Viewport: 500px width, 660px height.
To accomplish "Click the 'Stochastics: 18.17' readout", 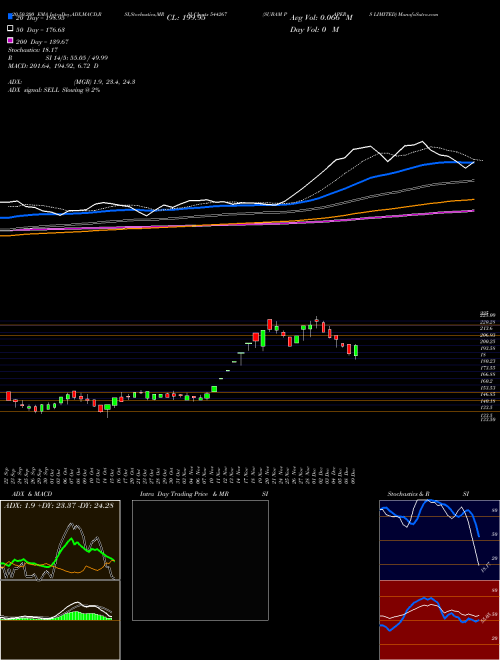I will tap(33, 50).
